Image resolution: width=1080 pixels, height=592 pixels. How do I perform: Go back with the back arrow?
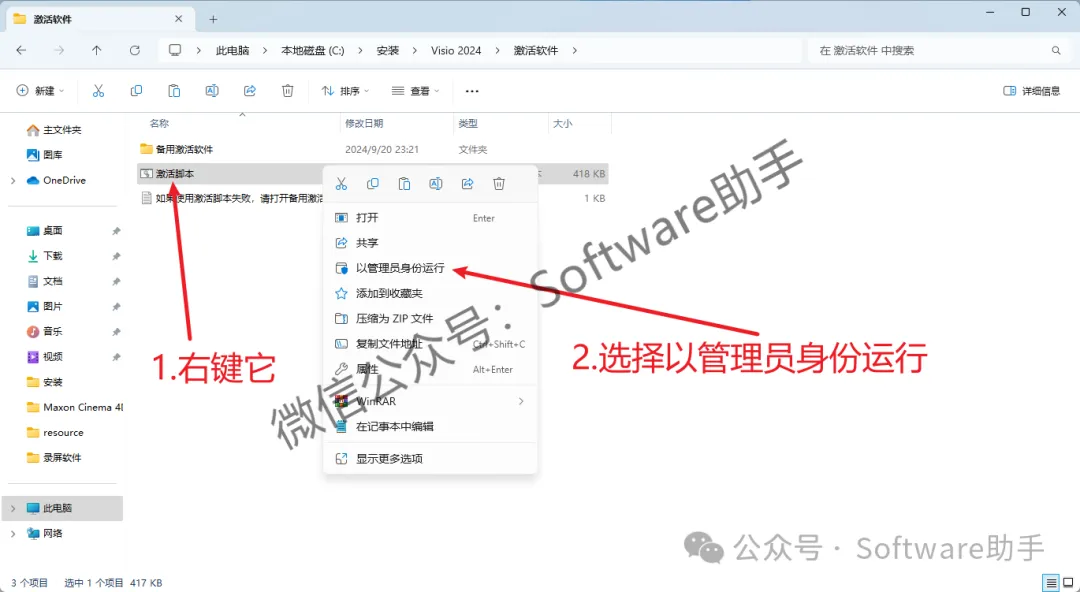tap(21, 50)
